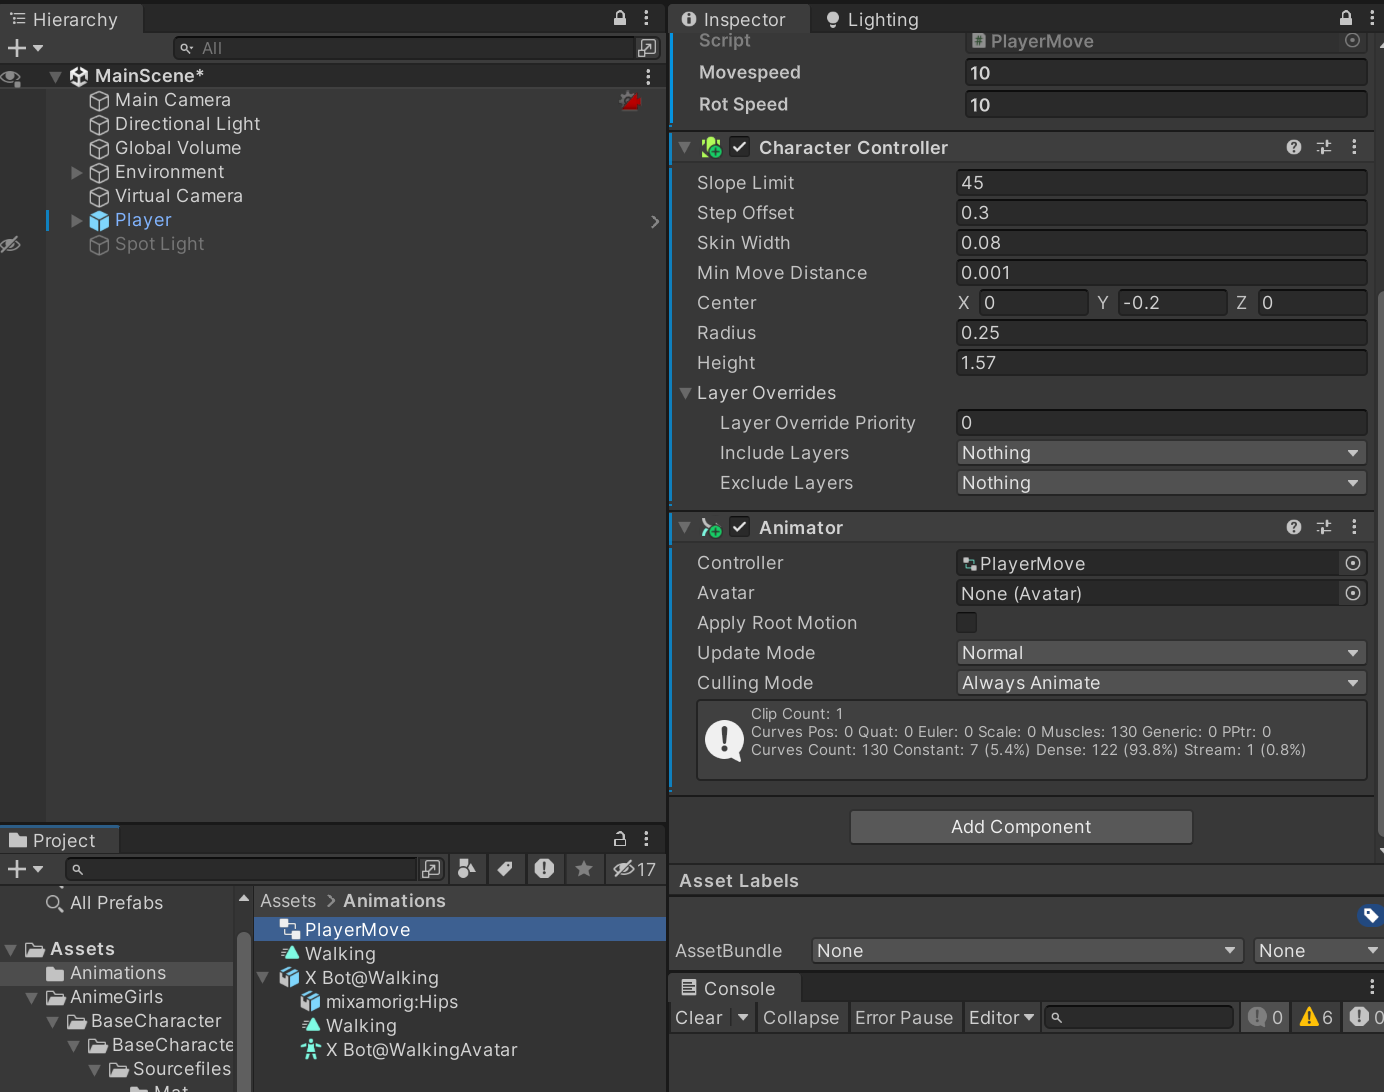
Task: Open the Hierarchy create plus menu
Action: click(25, 48)
